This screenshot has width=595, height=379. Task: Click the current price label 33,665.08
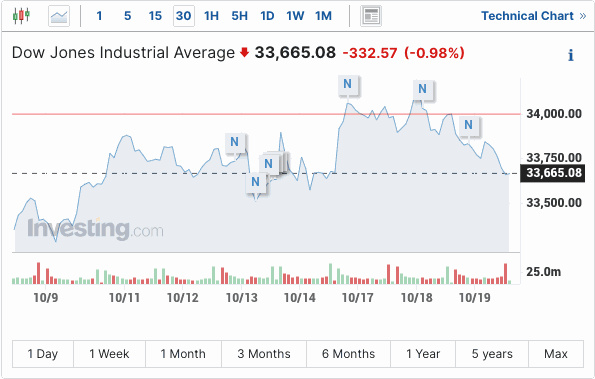pyautogui.click(x=552, y=173)
